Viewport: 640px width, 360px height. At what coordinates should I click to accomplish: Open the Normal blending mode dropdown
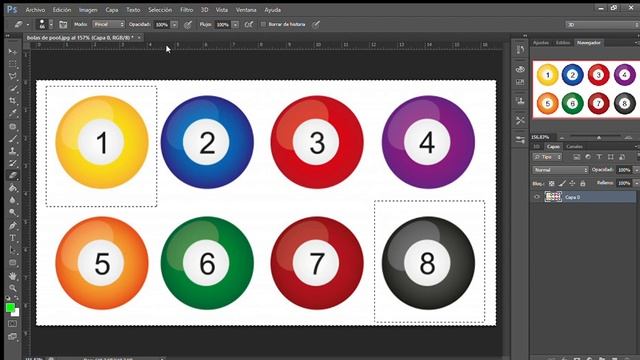point(560,170)
